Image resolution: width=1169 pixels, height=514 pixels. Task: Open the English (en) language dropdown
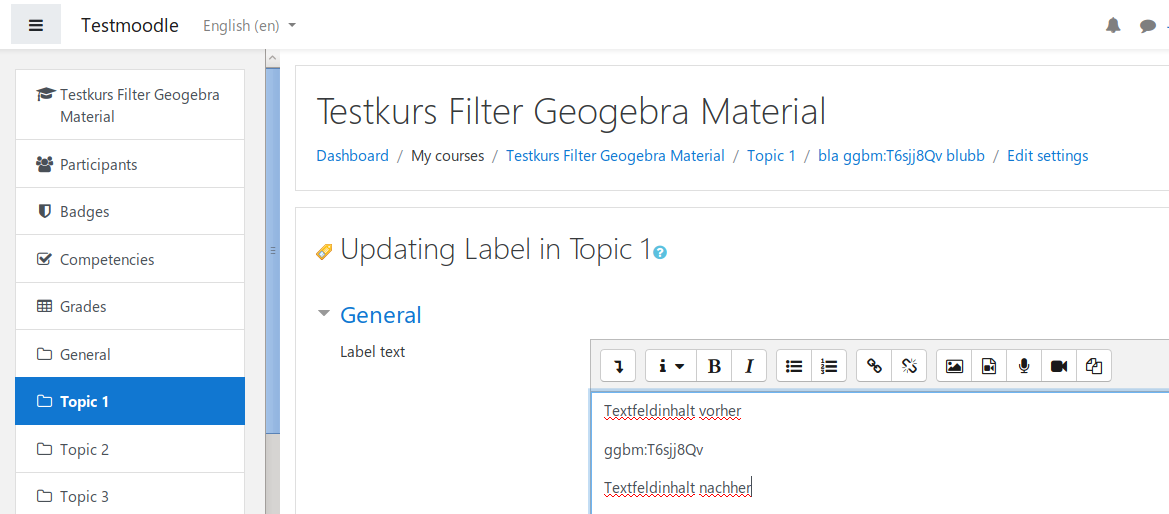[x=249, y=26]
